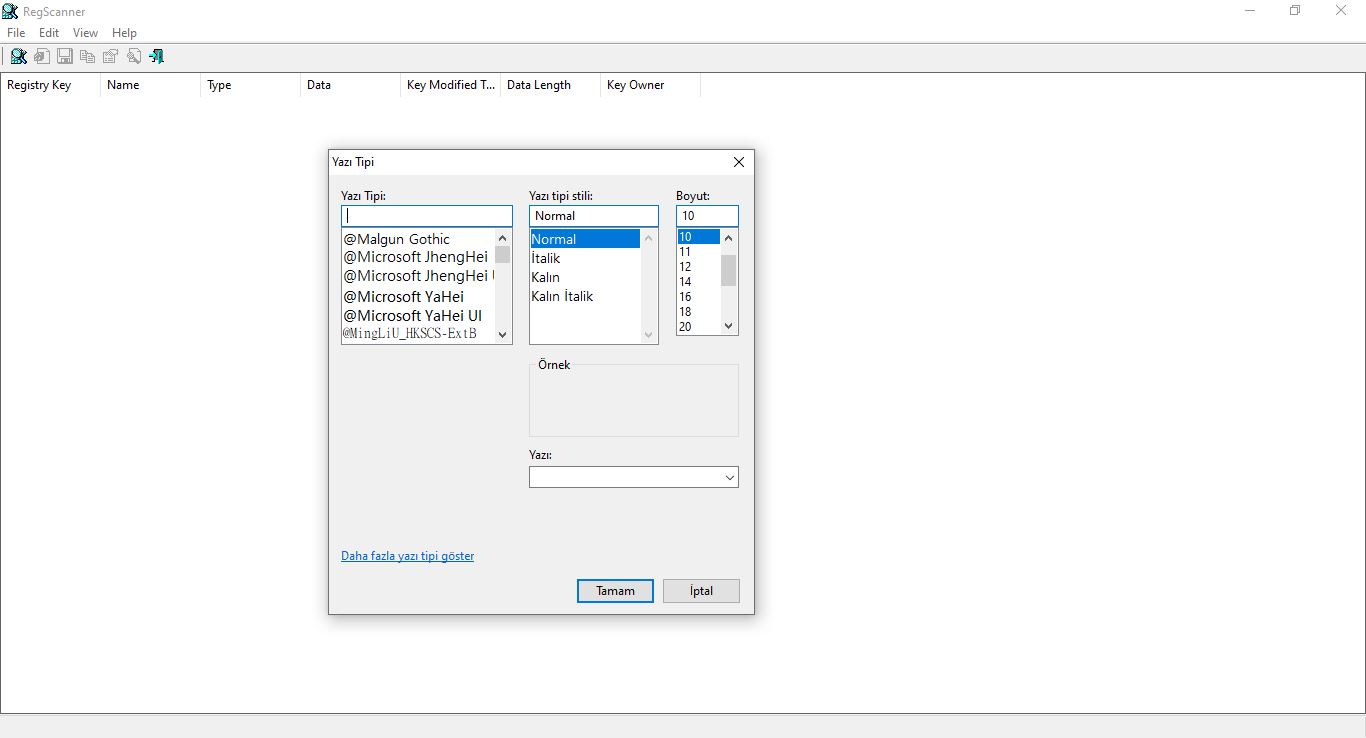
Task: Select @Microsoft YaHei font
Action: pyautogui.click(x=418, y=296)
